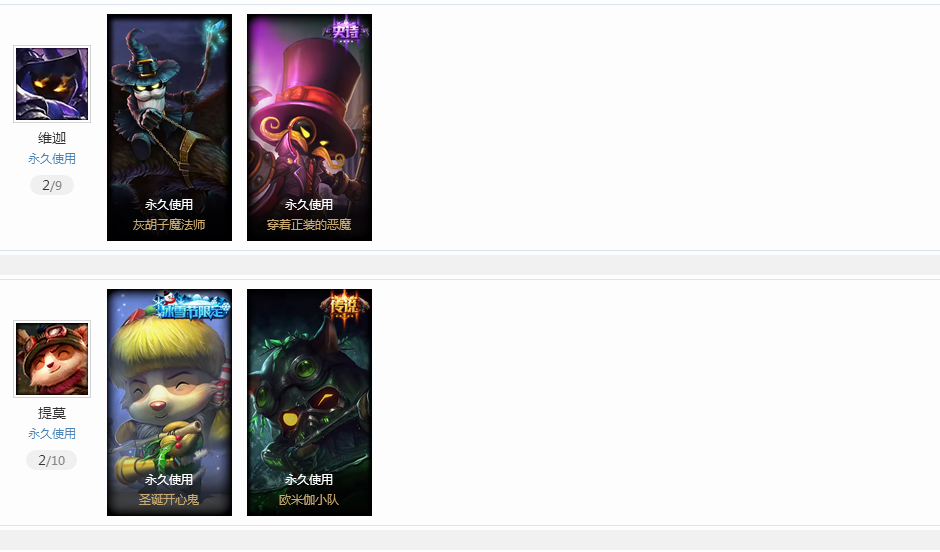Click the 传说 legendary badge icon
This screenshot has width=940, height=552.
point(345,306)
